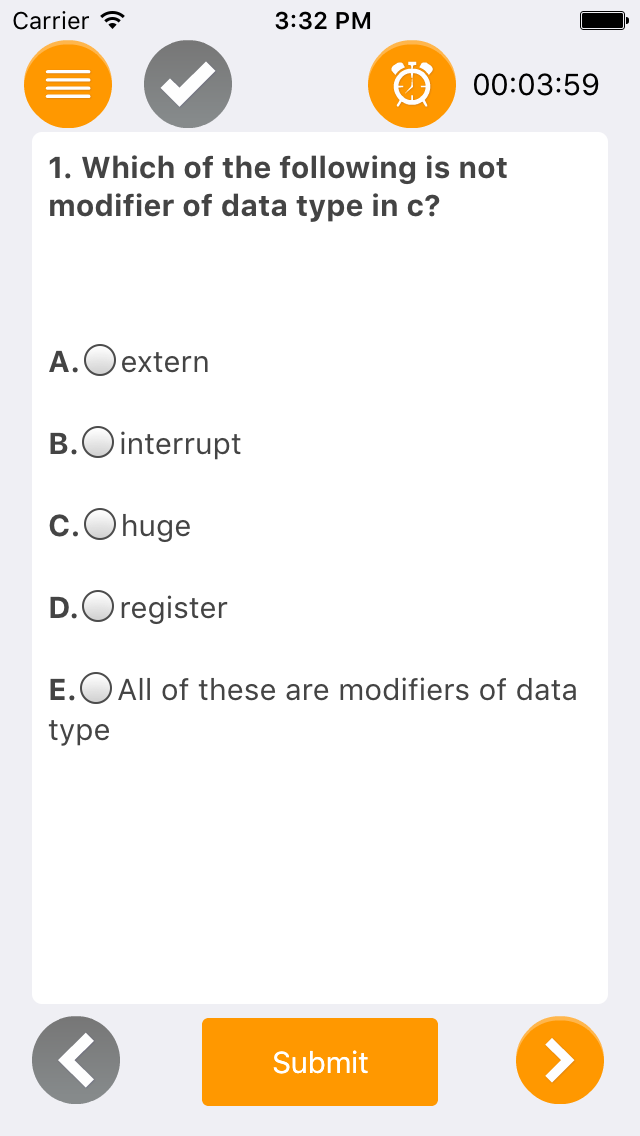Tap the 'huge' answer text
640x1136 pixels.
pyautogui.click(x=156, y=527)
